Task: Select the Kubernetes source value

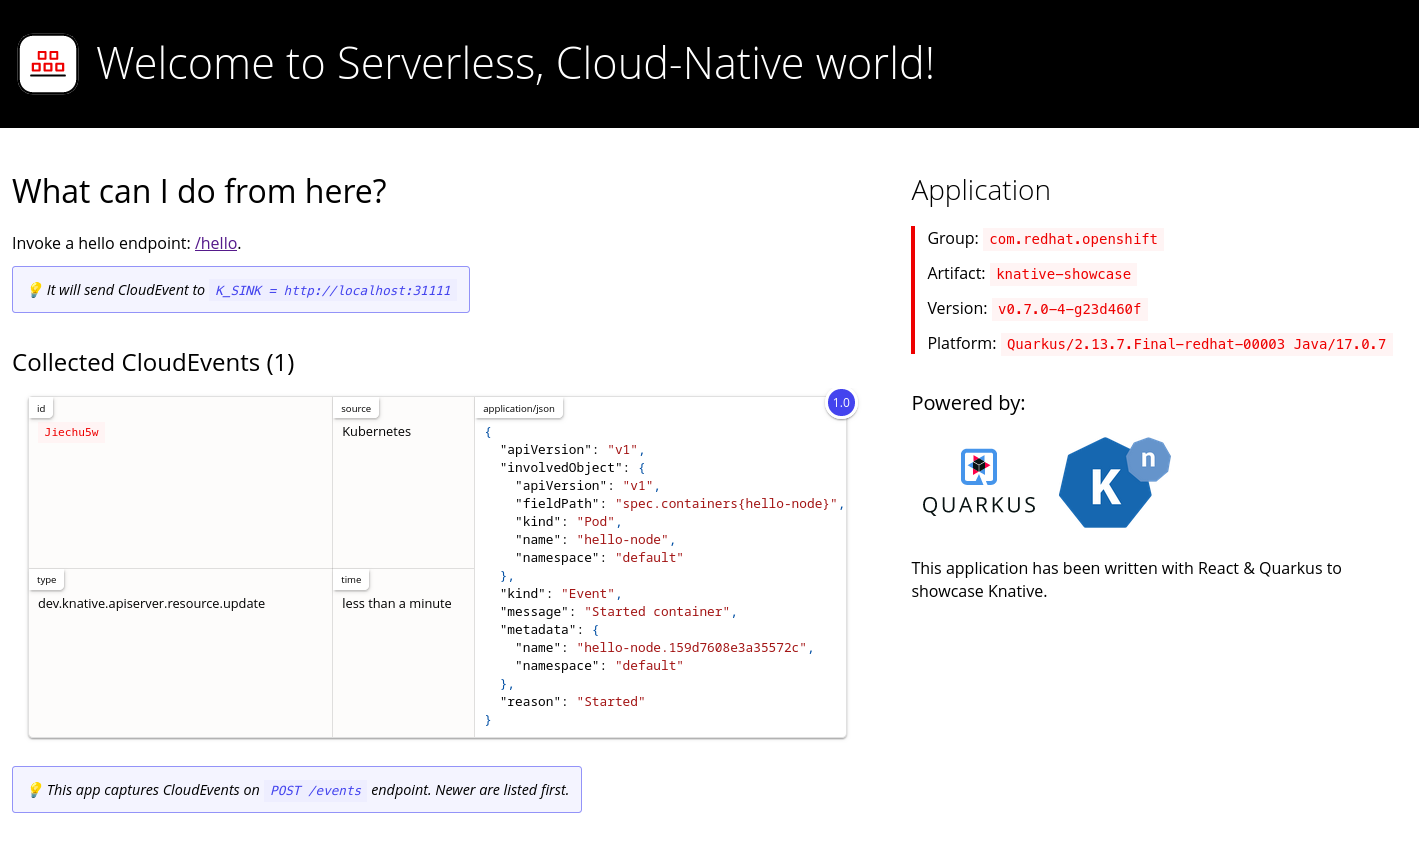Action: coord(376,432)
